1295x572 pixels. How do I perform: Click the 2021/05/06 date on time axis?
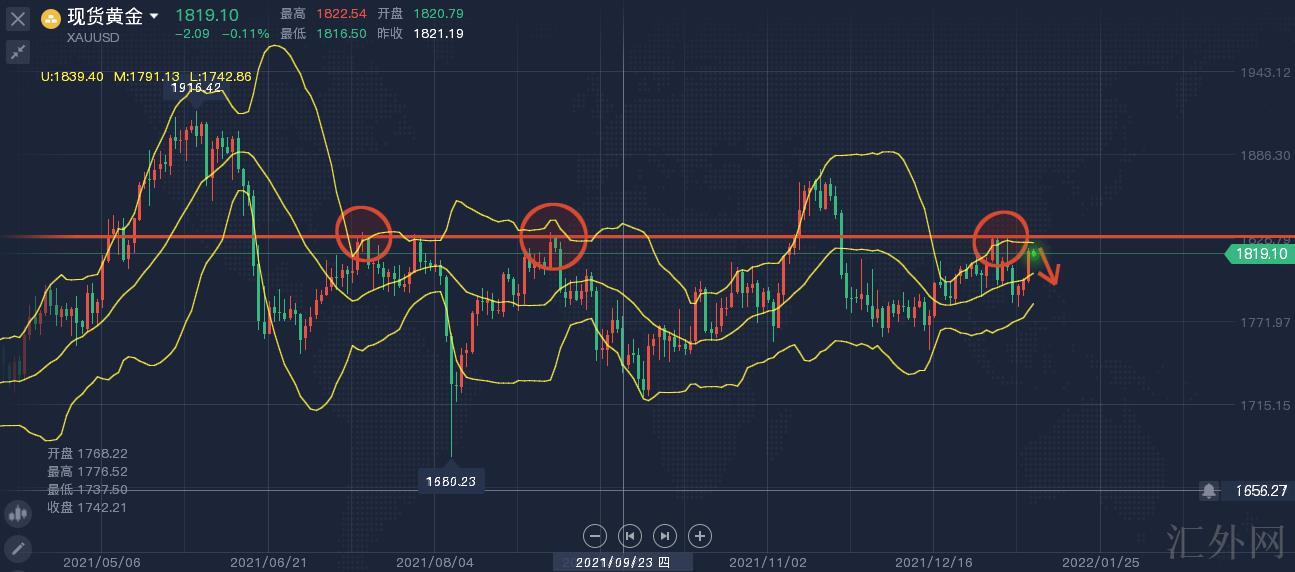click(102, 562)
